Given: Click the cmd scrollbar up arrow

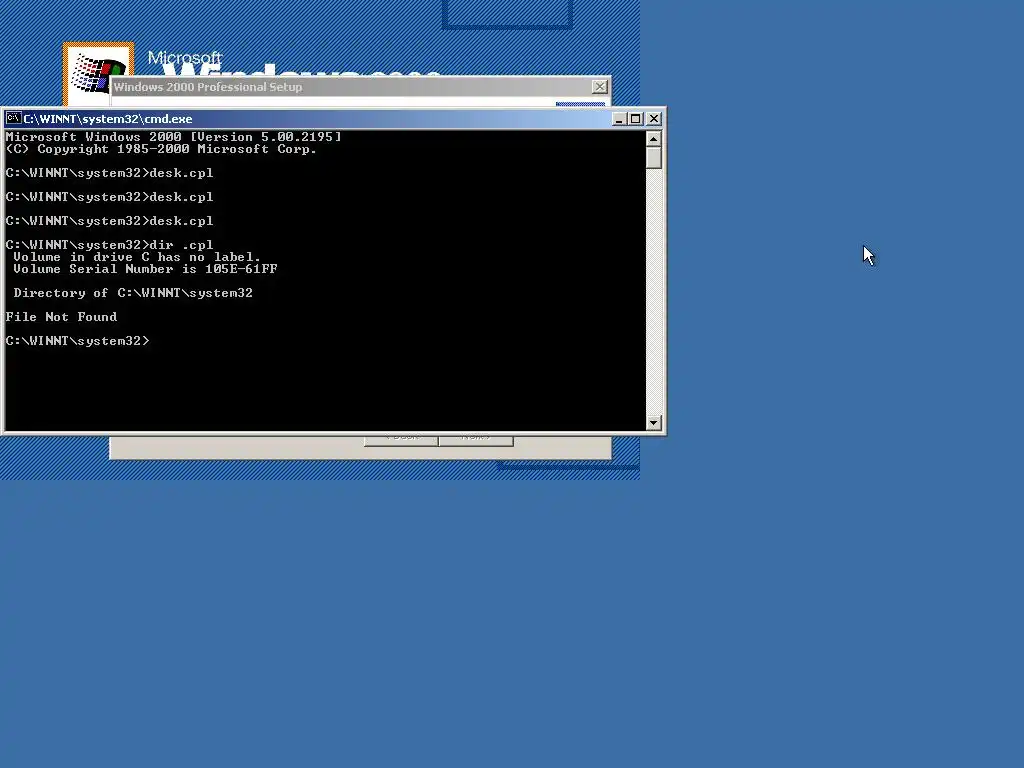Looking at the screenshot, I should [x=654, y=139].
